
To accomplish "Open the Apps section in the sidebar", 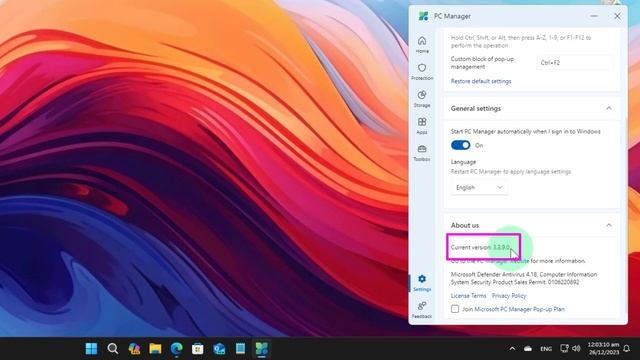I will pos(422,126).
